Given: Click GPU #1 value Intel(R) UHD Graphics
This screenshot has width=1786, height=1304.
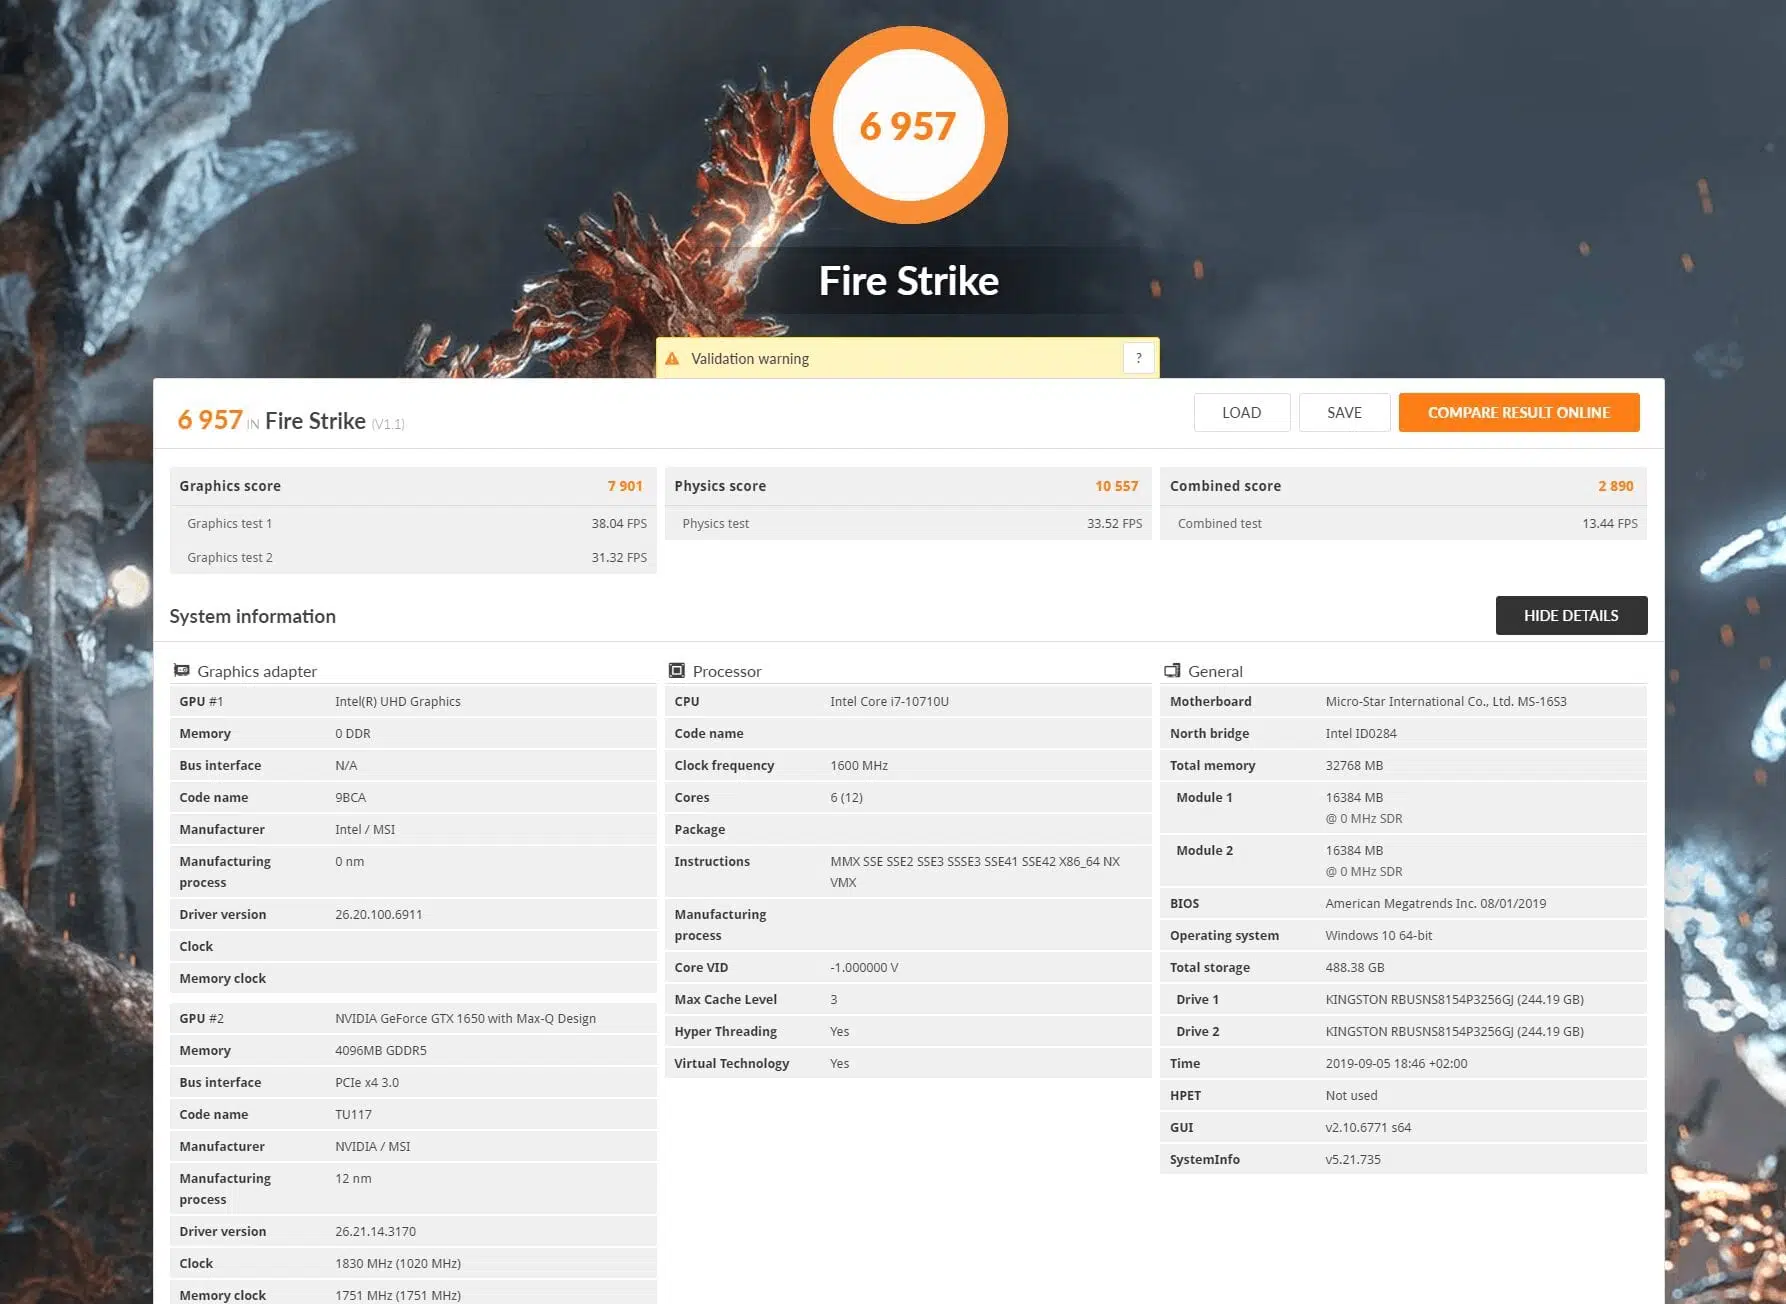Looking at the screenshot, I should pyautogui.click(x=398, y=701).
